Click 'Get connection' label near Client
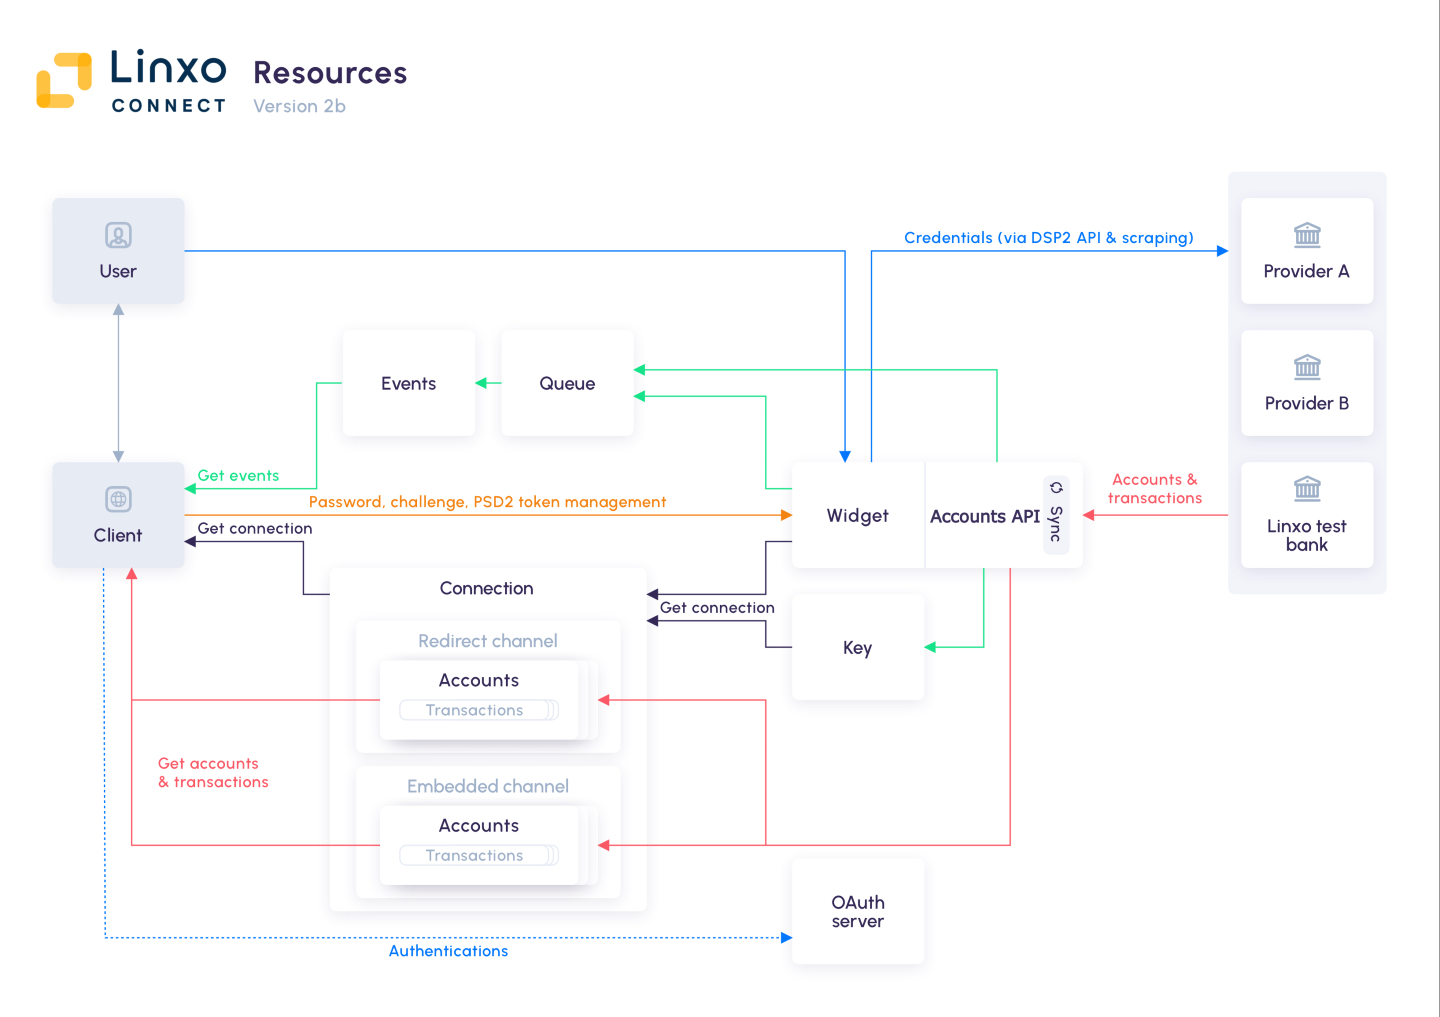The width and height of the screenshot is (1440, 1017). [255, 528]
